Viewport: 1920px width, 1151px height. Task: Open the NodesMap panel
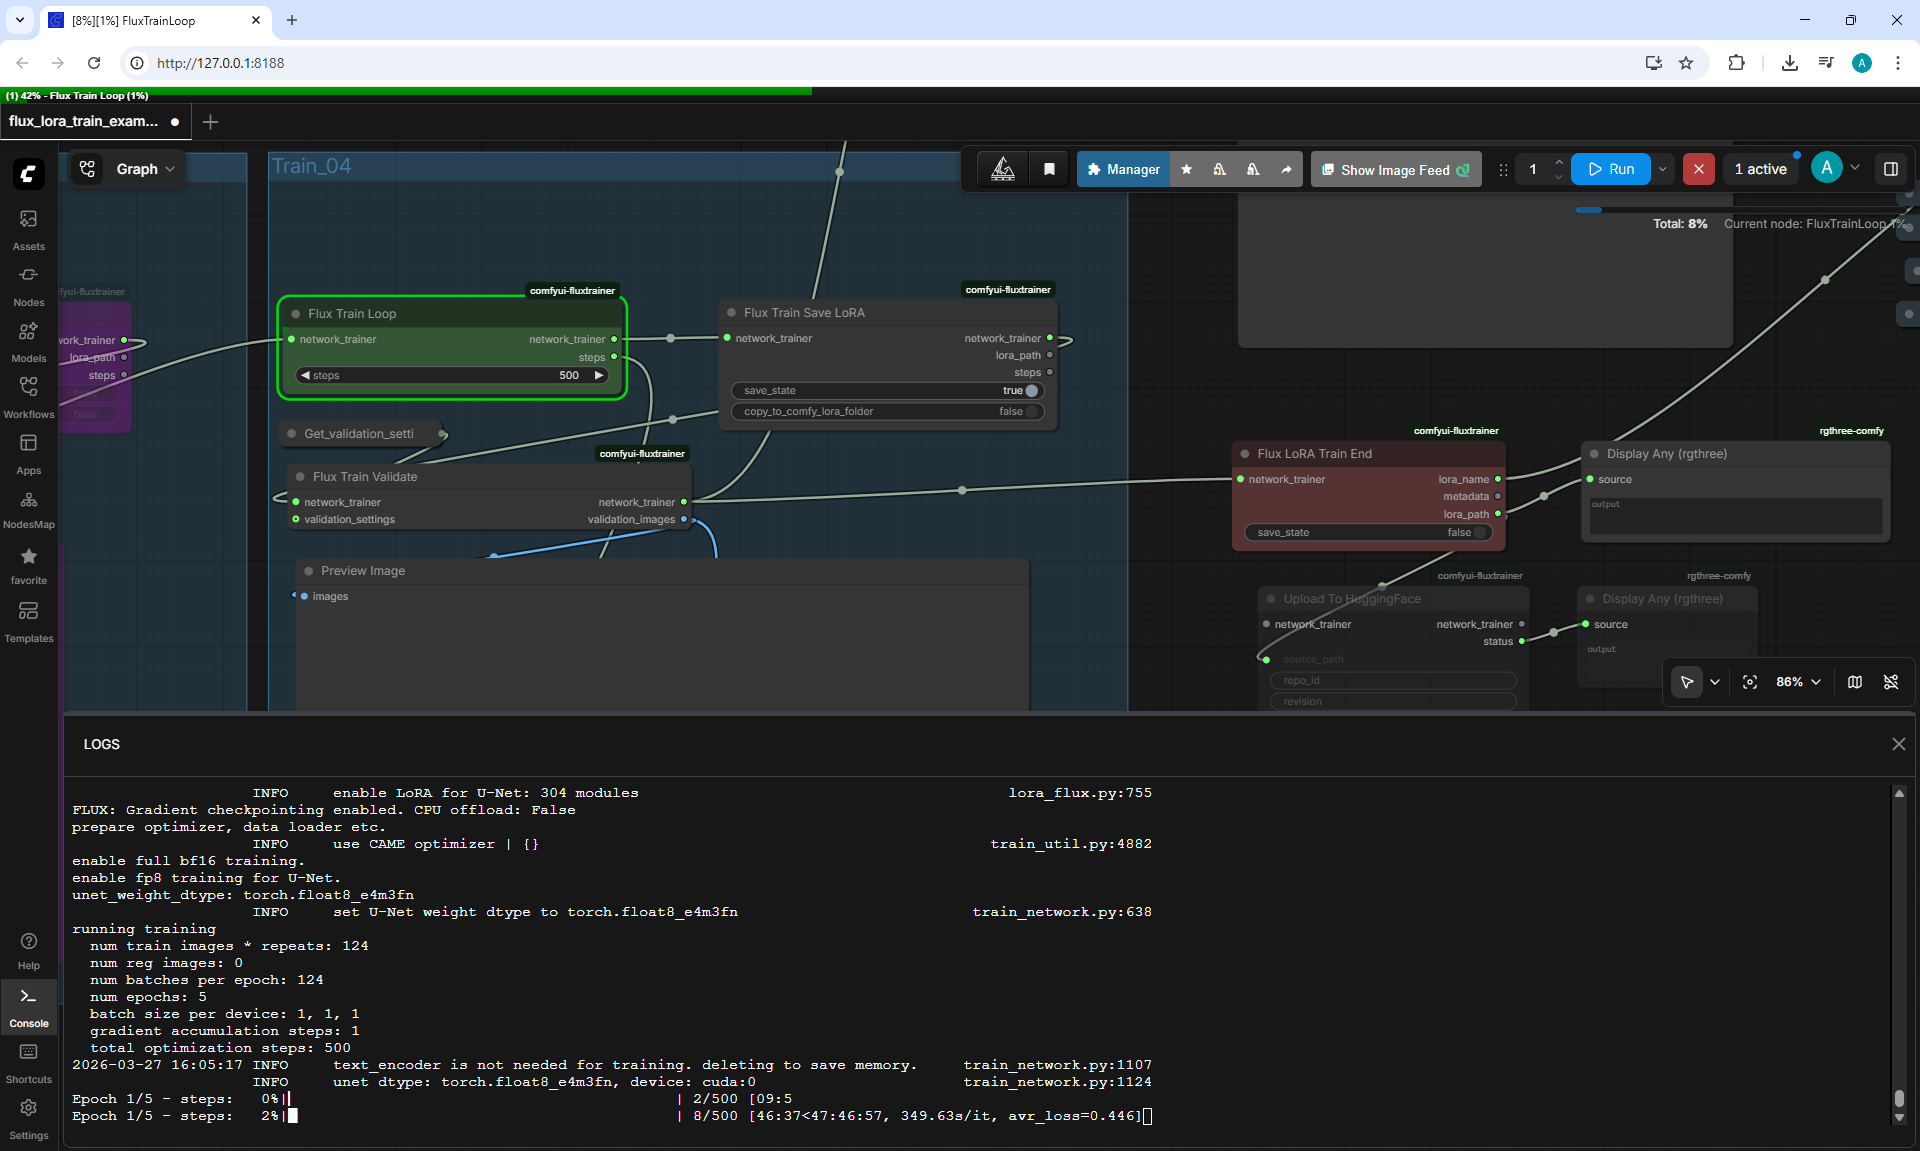point(28,509)
